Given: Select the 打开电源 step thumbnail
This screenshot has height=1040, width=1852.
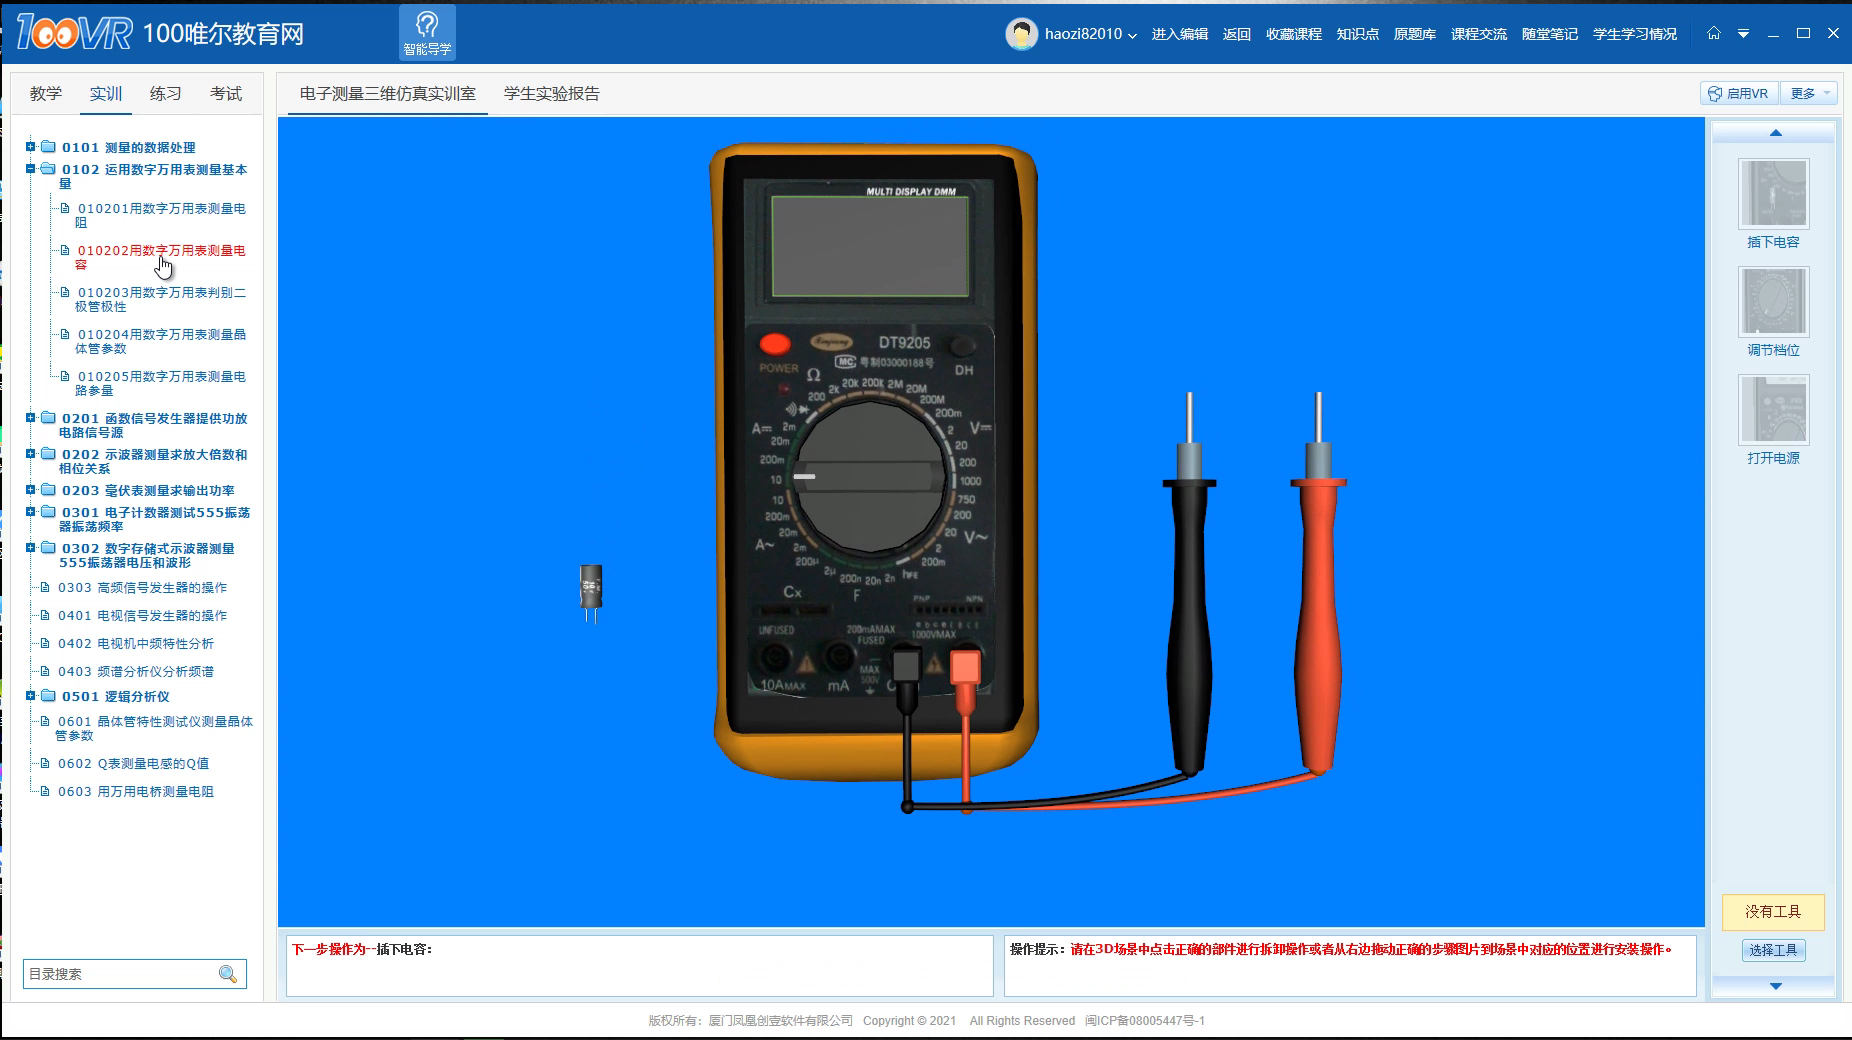Looking at the screenshot, I should tap(1773, 410).
